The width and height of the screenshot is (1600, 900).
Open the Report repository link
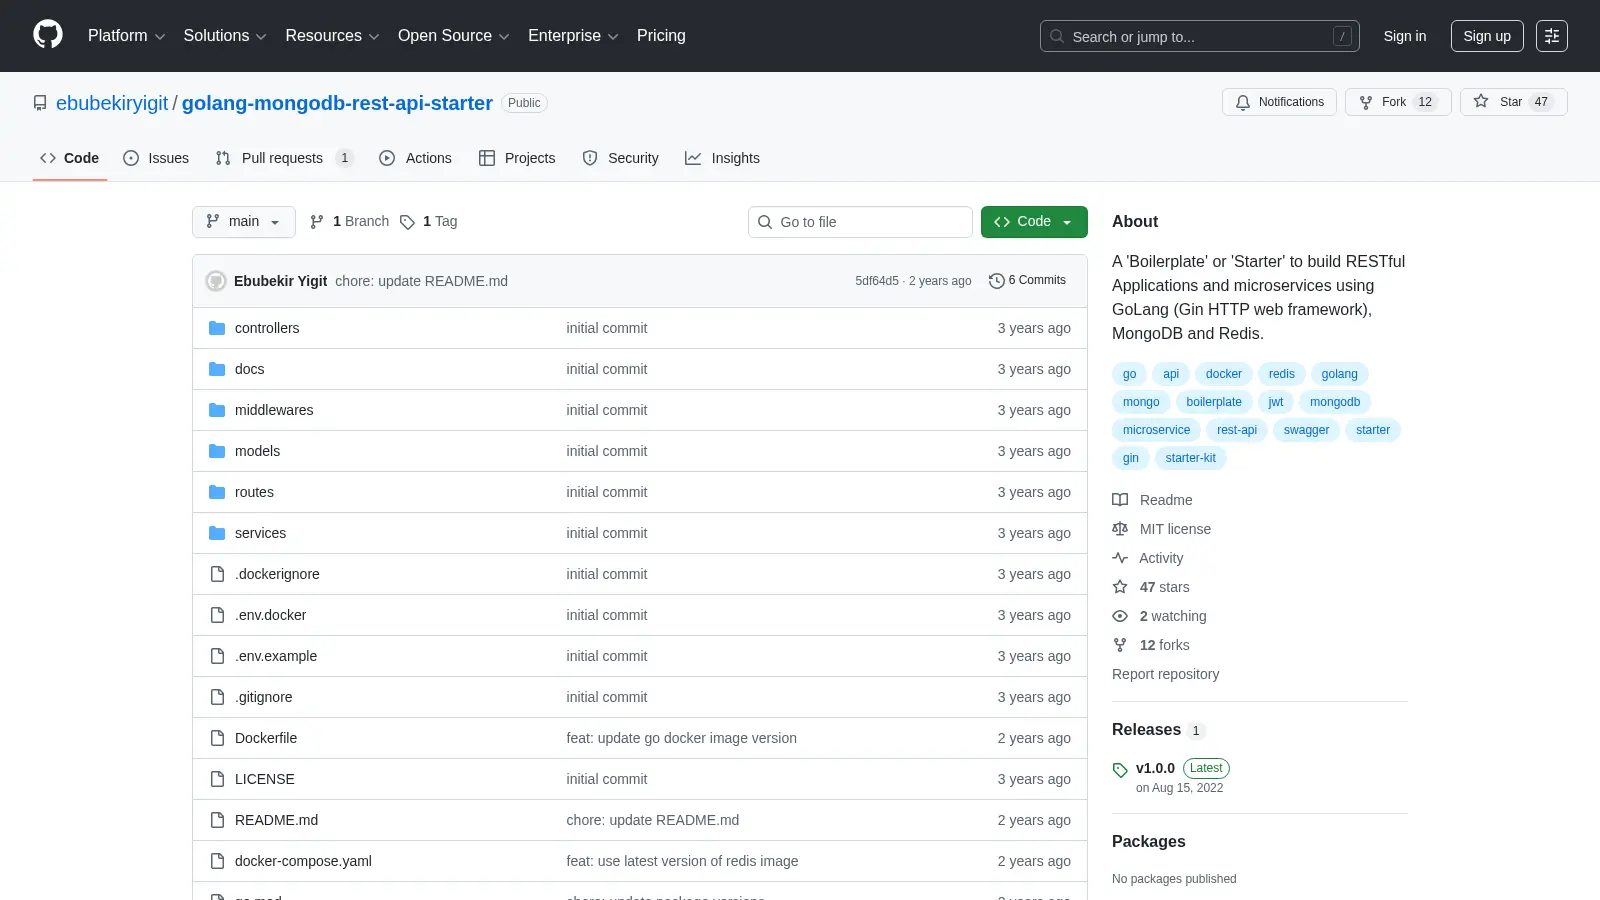pos(1165,674)
